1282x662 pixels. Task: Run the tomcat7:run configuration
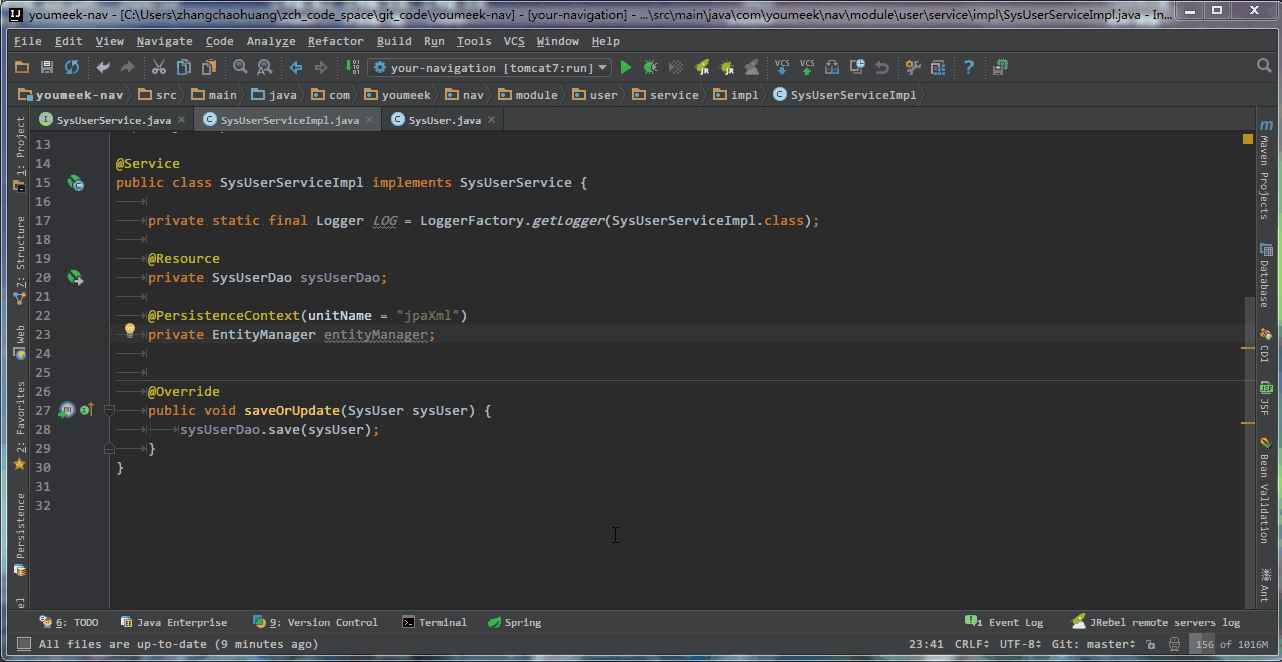click(626, 68)
